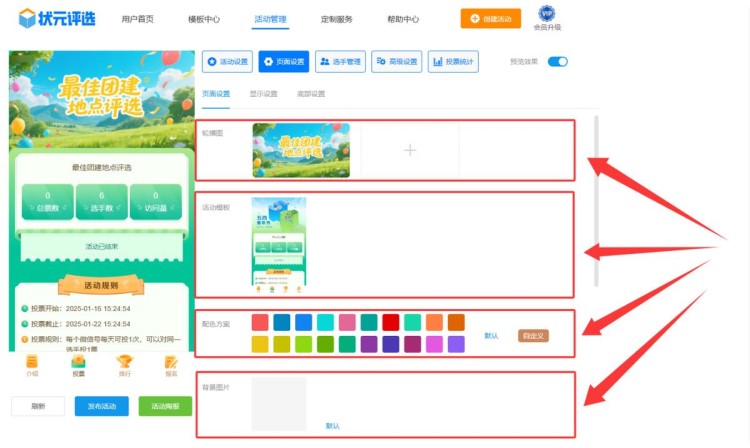
Task: Open 高级设置 advanced settings
Action: pos(397,62)
